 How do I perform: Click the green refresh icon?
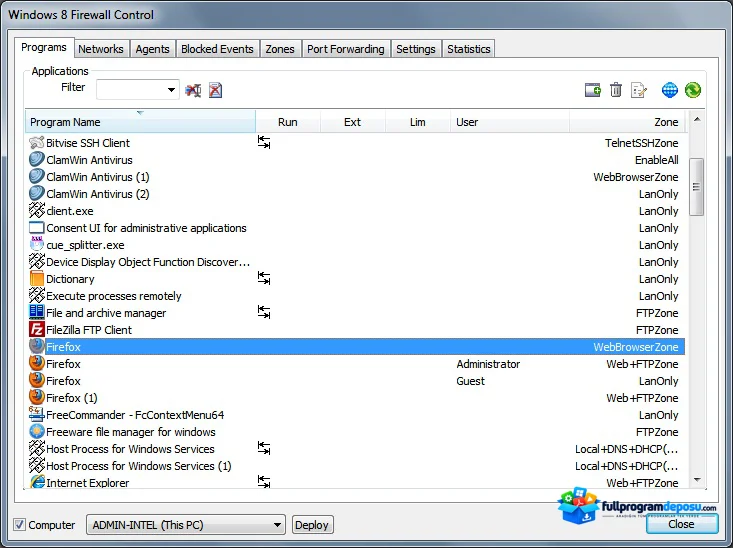pos(693,90)
